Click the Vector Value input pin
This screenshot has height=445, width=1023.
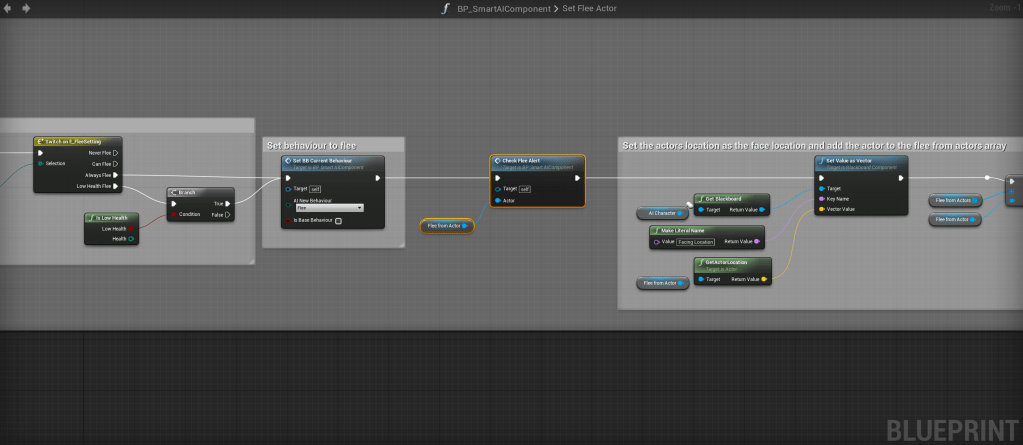tap(821, 210)
